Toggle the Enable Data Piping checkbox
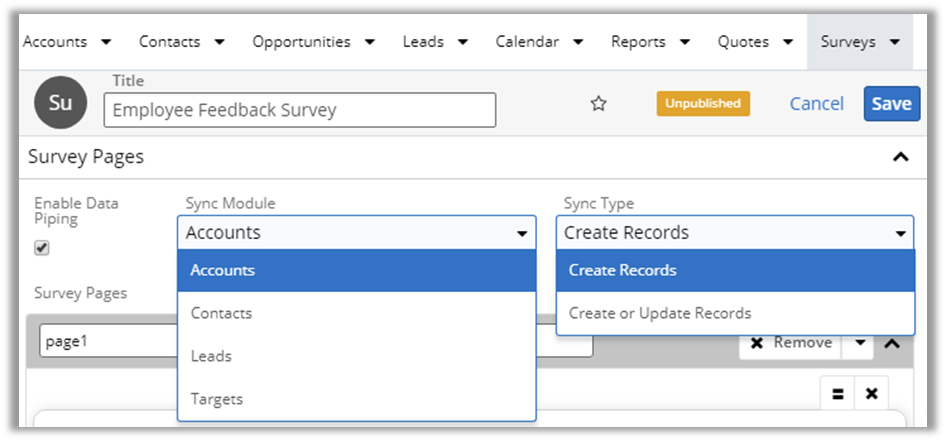Viewport: 946px width, 441px height. pyautogui.click(x=42, y=248)
